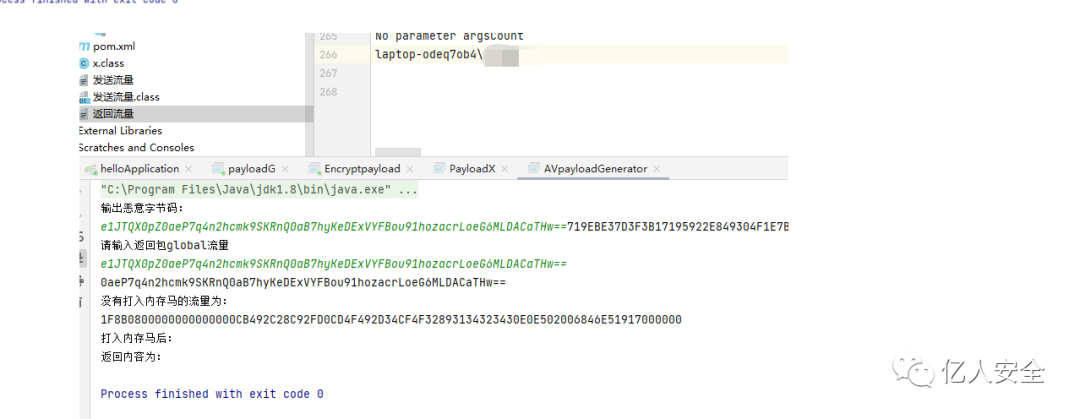Image resolution: width=1080 pixels, height=419 pixels.
Task: Click the class icon beside x.class
Action: [x=84, y=63]
